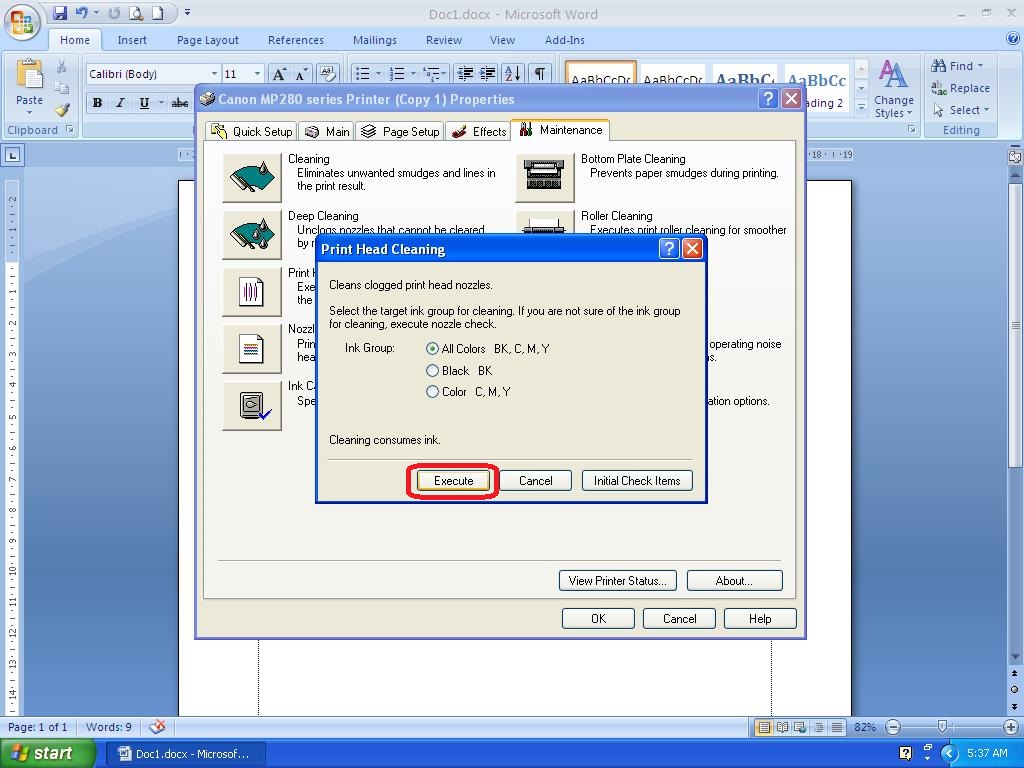The height and width of the screenshot is (768, 1024).
Task: Click the Ink Cartridge Settings icon
Action: pos(252,406)
